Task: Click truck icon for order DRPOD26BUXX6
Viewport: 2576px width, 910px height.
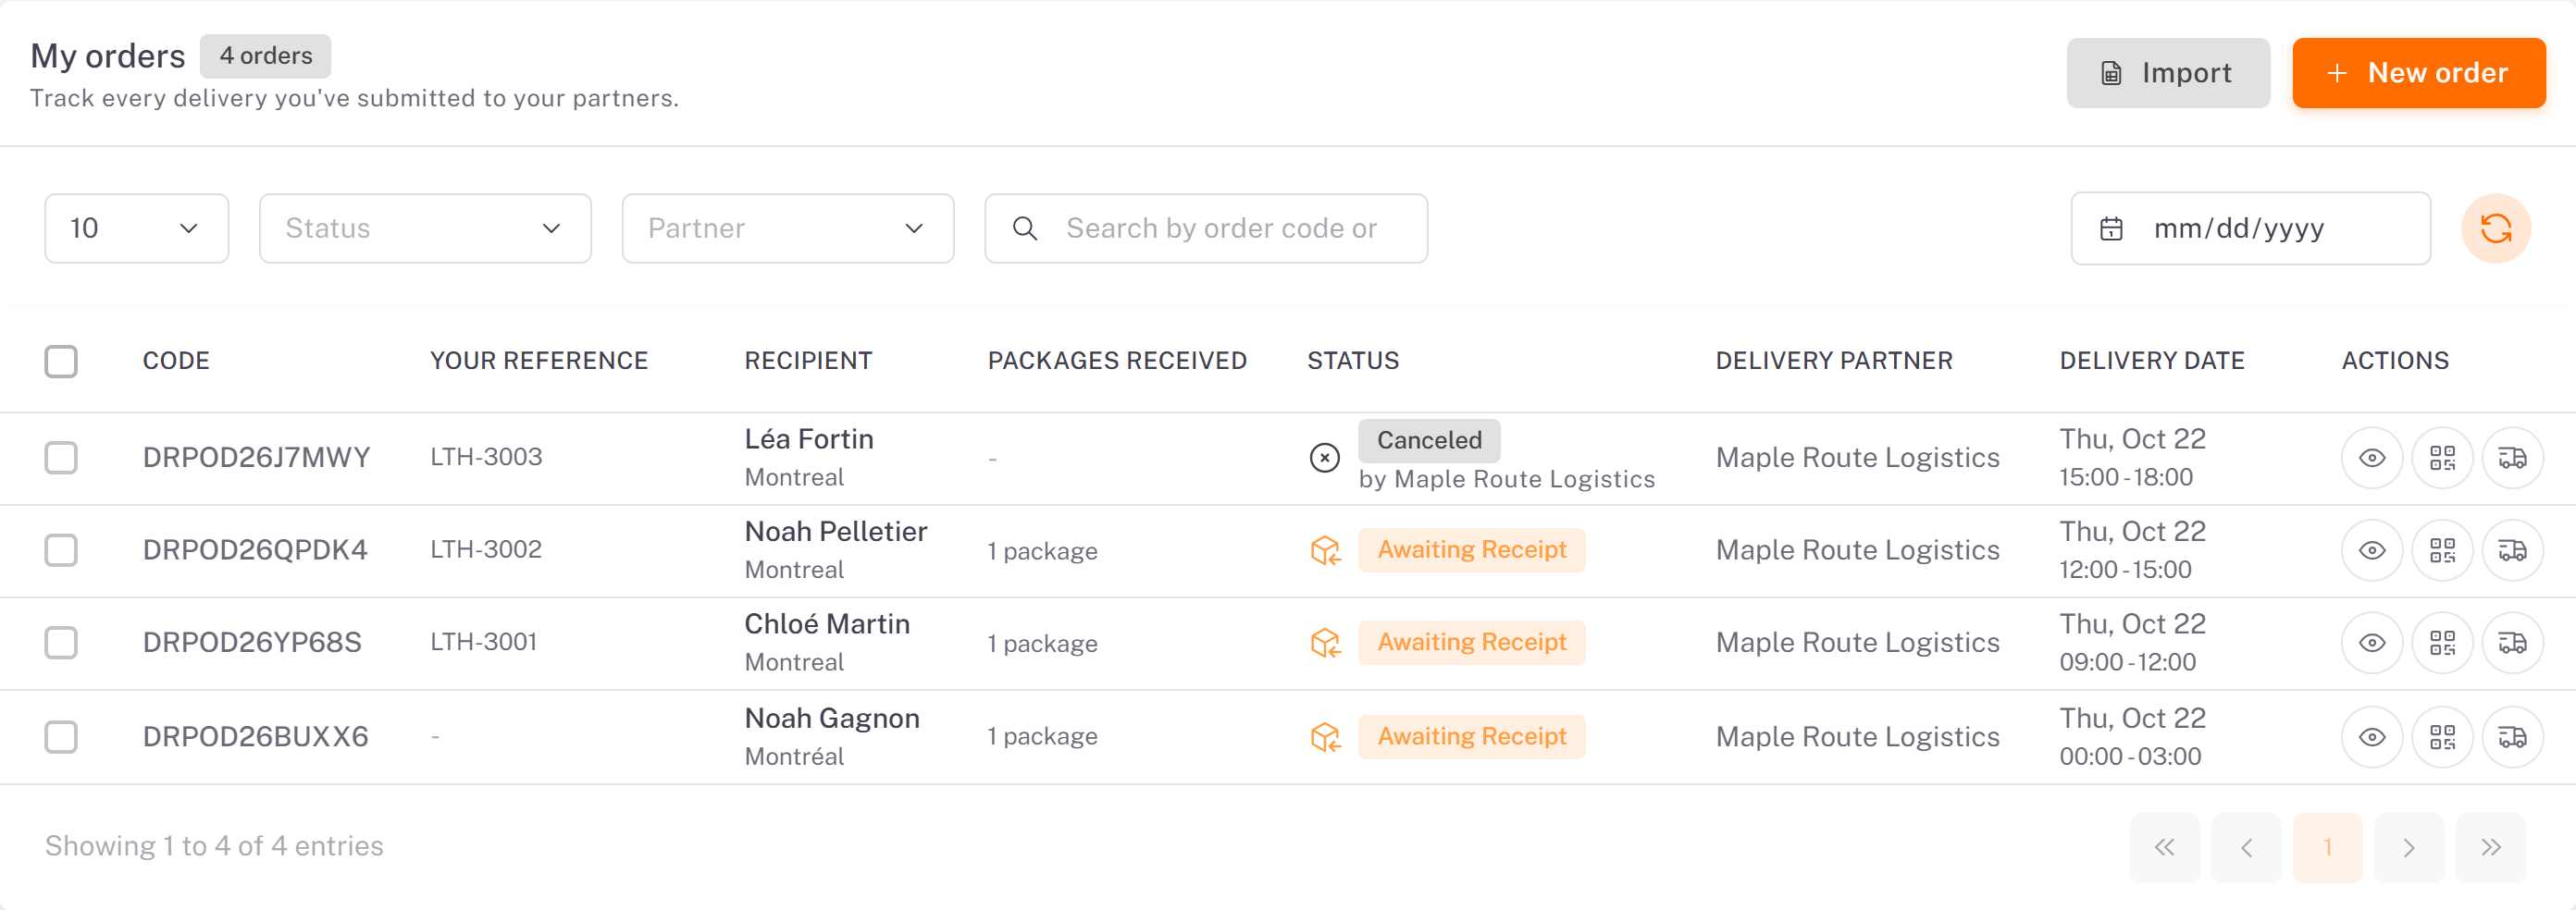Action: click(x=2512, y=737)
